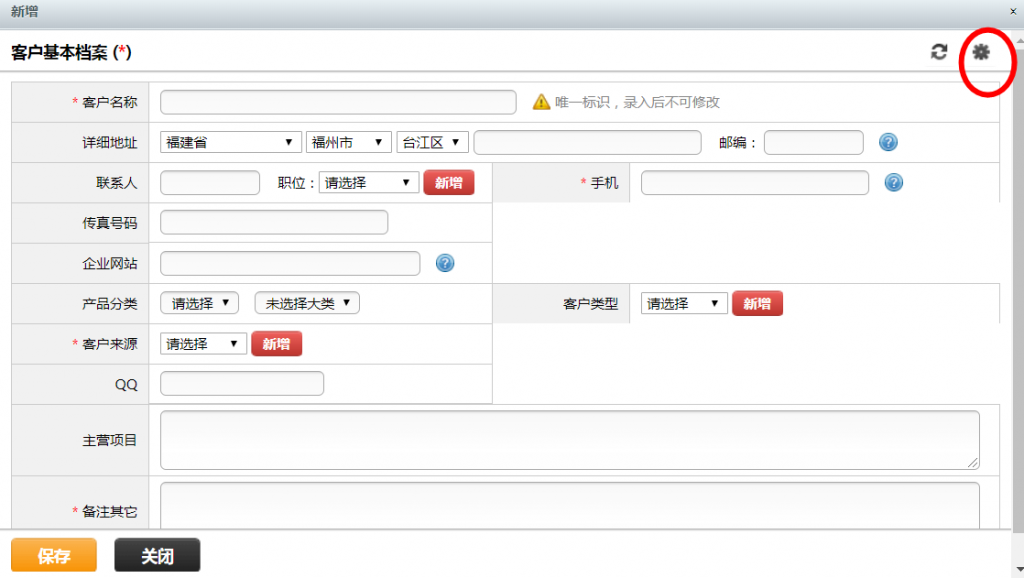Focus the 客户名称 input field
The image size is (1024, 578).
click(338, 102)
